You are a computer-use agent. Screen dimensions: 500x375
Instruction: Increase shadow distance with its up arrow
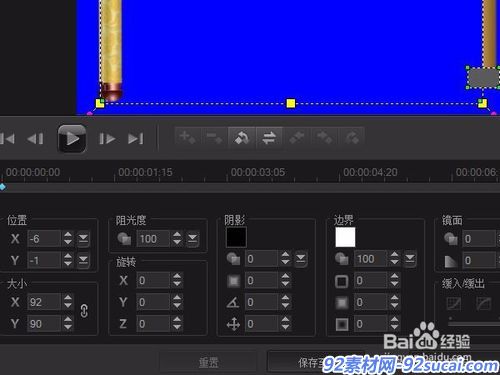point(285,319)
